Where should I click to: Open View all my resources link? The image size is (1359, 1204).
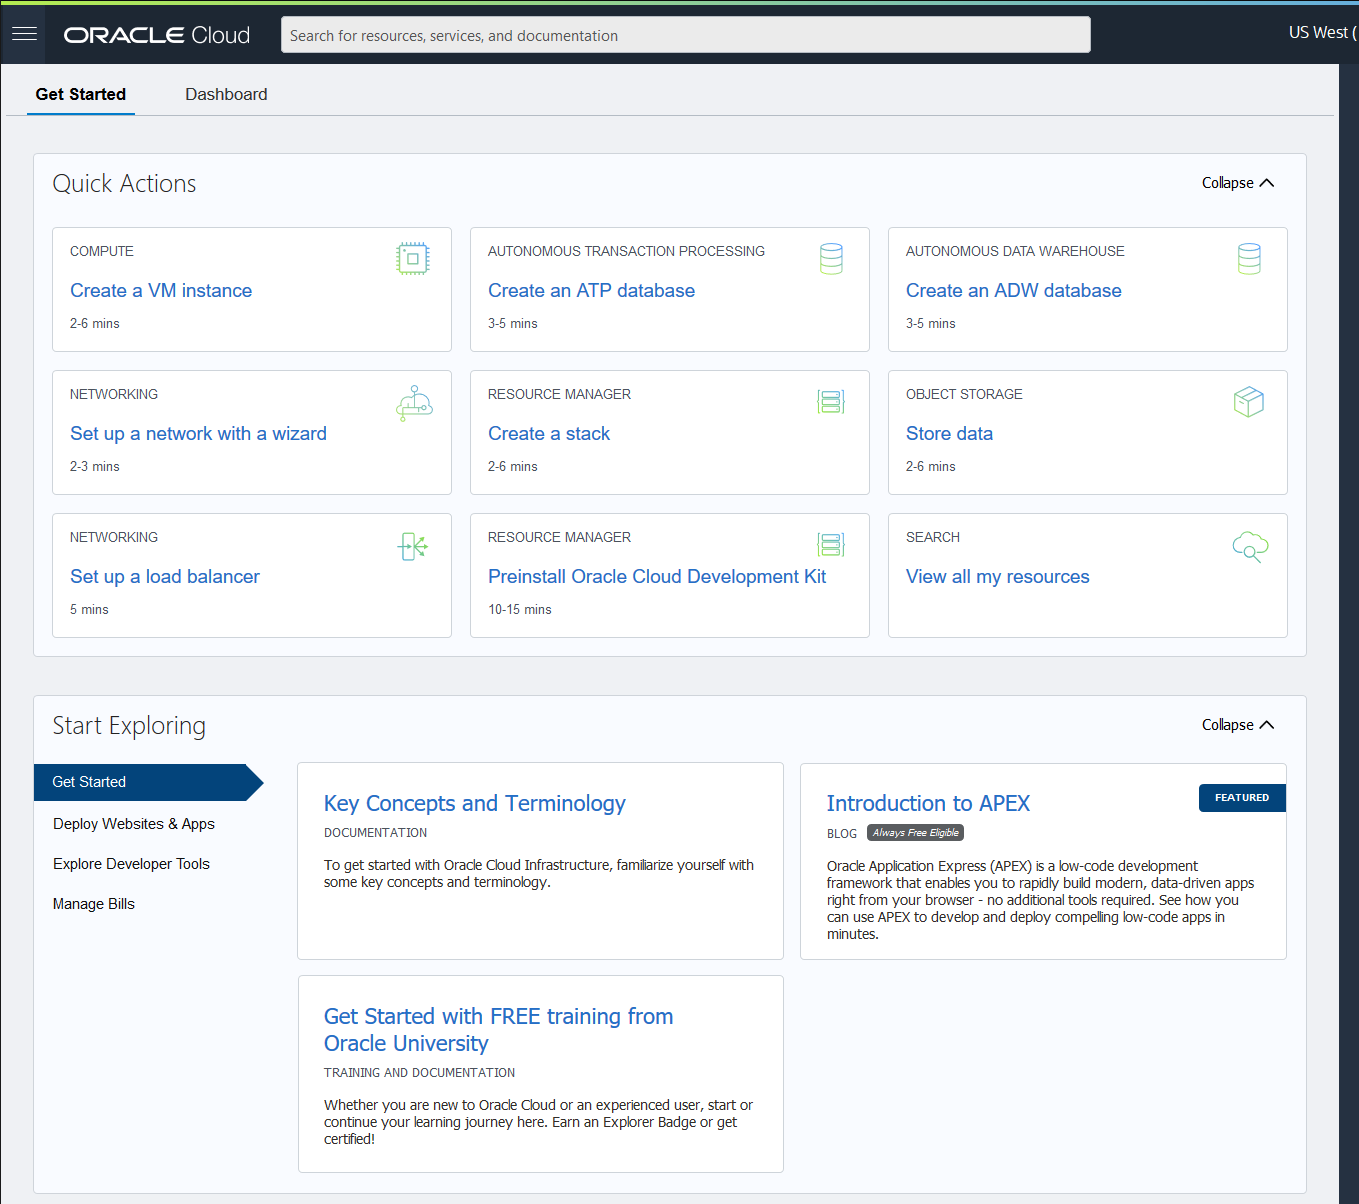(998, 577)
